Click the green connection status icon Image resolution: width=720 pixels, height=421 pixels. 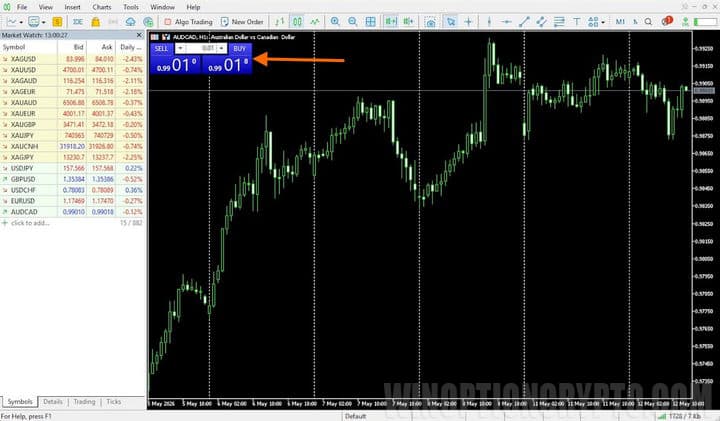coord(685,22)
